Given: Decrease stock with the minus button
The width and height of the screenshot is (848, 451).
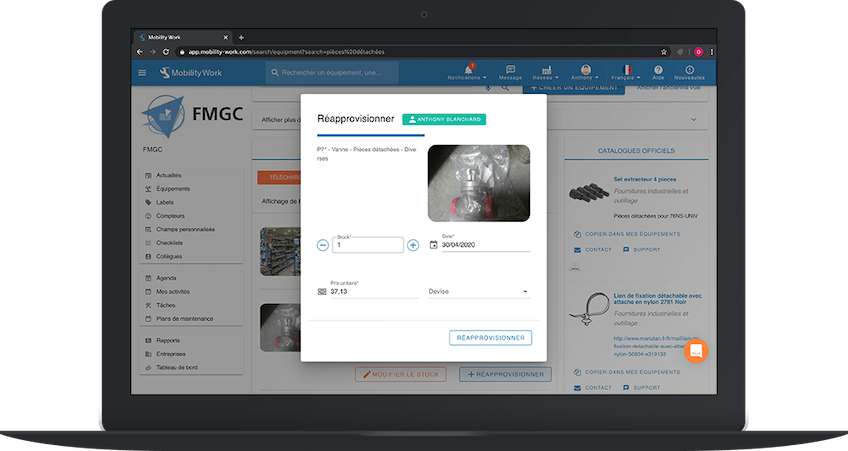Looking at the screenshot, I should tap(323, 245).
